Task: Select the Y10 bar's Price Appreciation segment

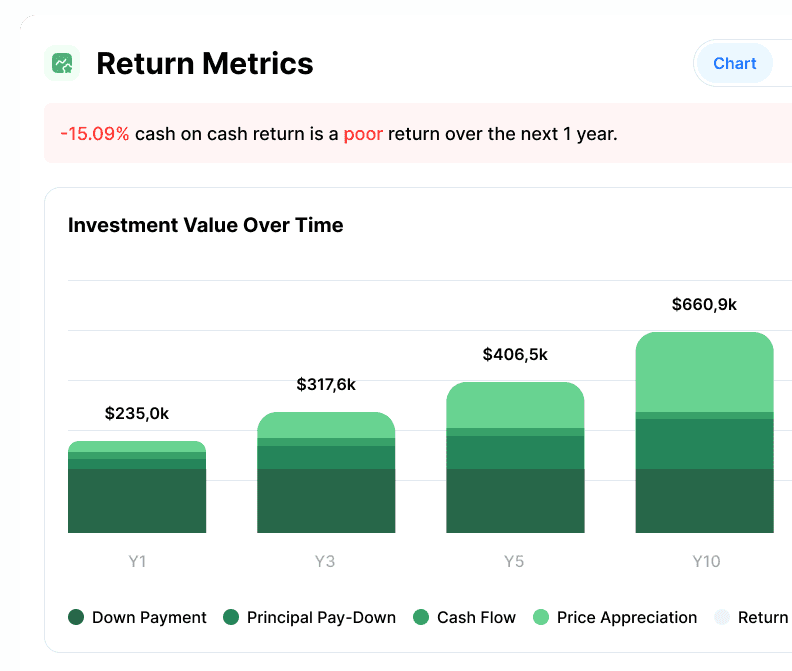Action: (705, 372)
